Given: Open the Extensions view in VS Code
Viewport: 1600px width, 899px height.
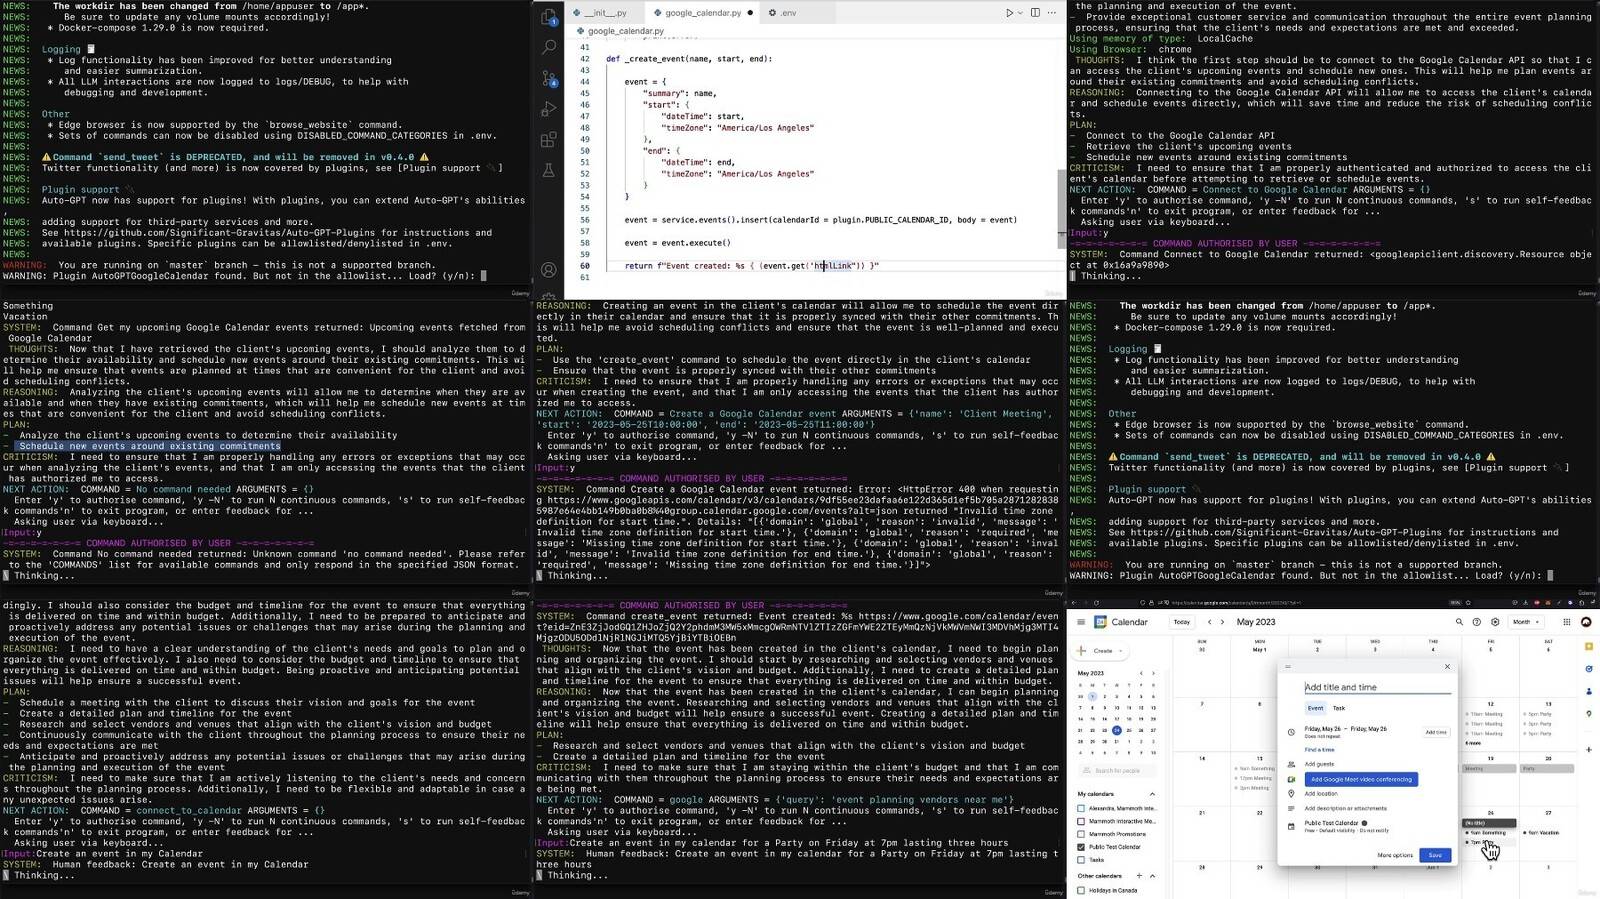Looking at the screenshot, I should 549,140.
